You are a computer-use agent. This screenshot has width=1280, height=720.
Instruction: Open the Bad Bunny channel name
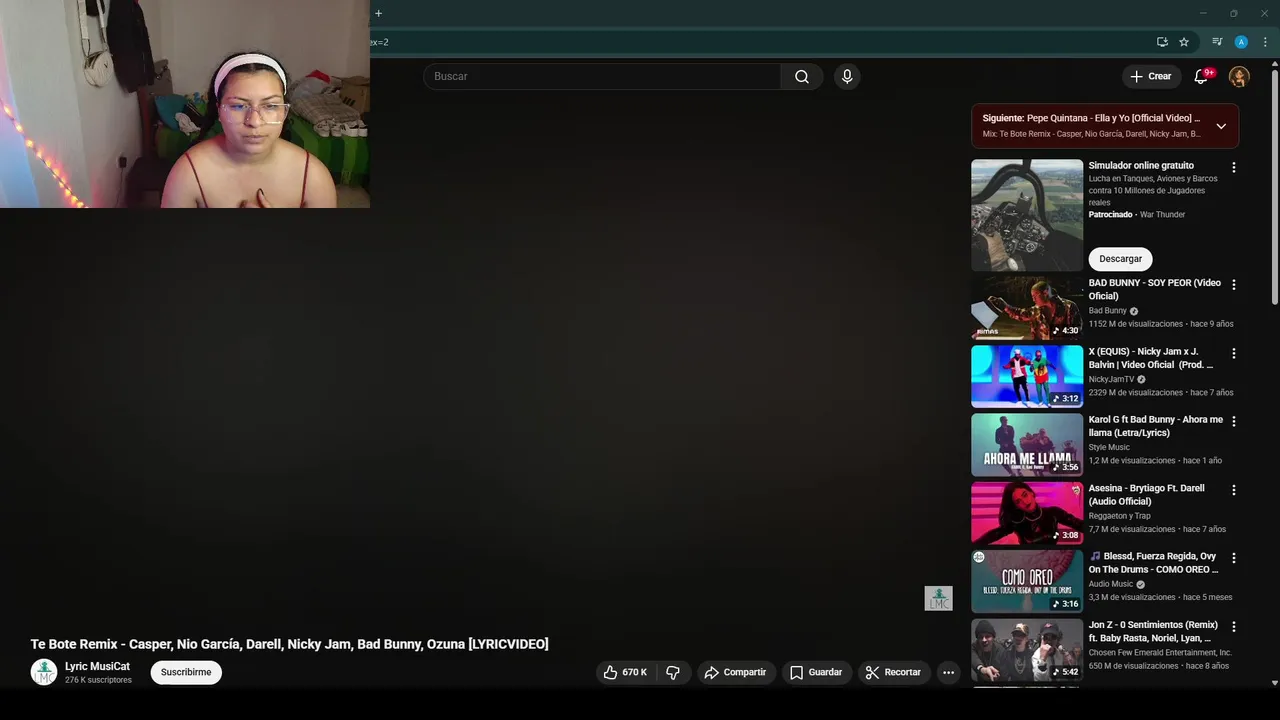[x=1107, y=311]
